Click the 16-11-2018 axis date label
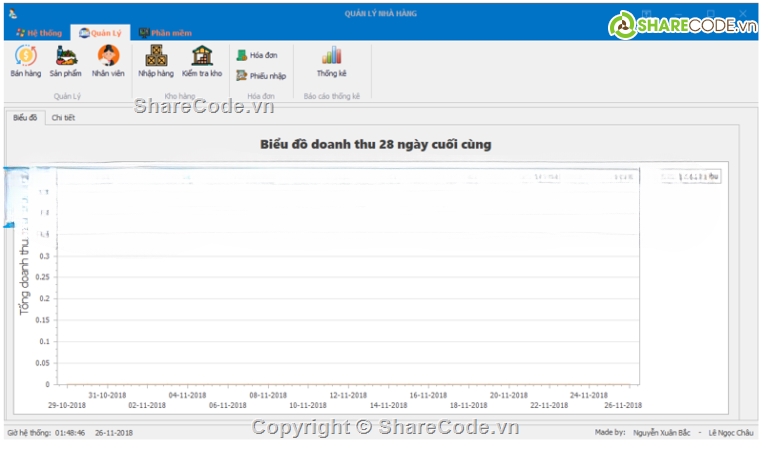768x449 pixels. click(428, 395)
